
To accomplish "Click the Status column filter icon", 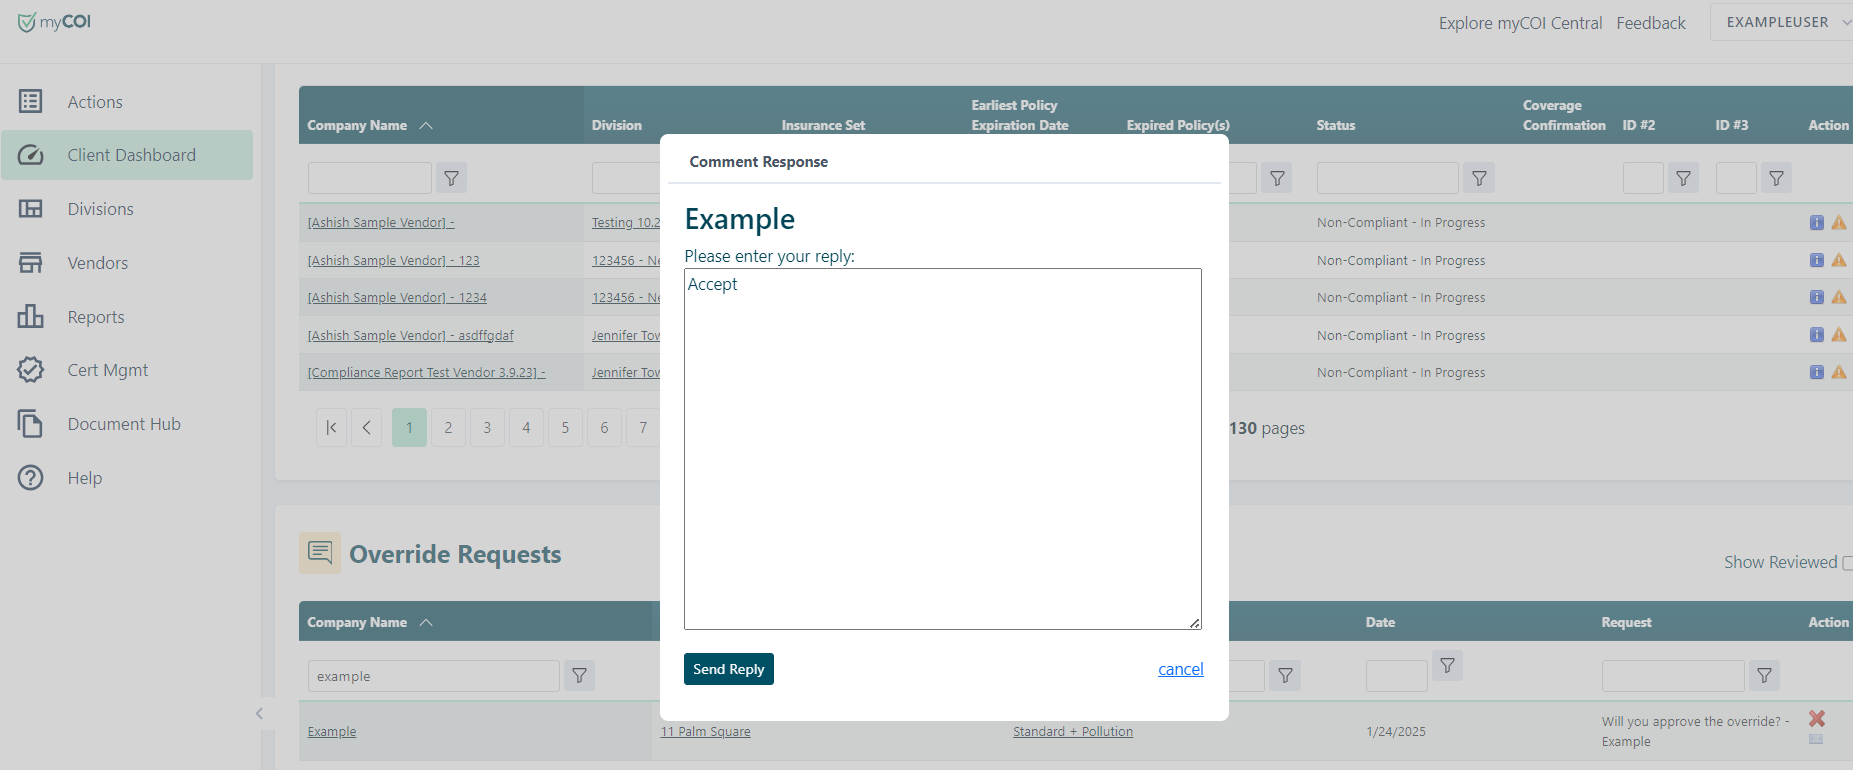I will pos(1479,178).
